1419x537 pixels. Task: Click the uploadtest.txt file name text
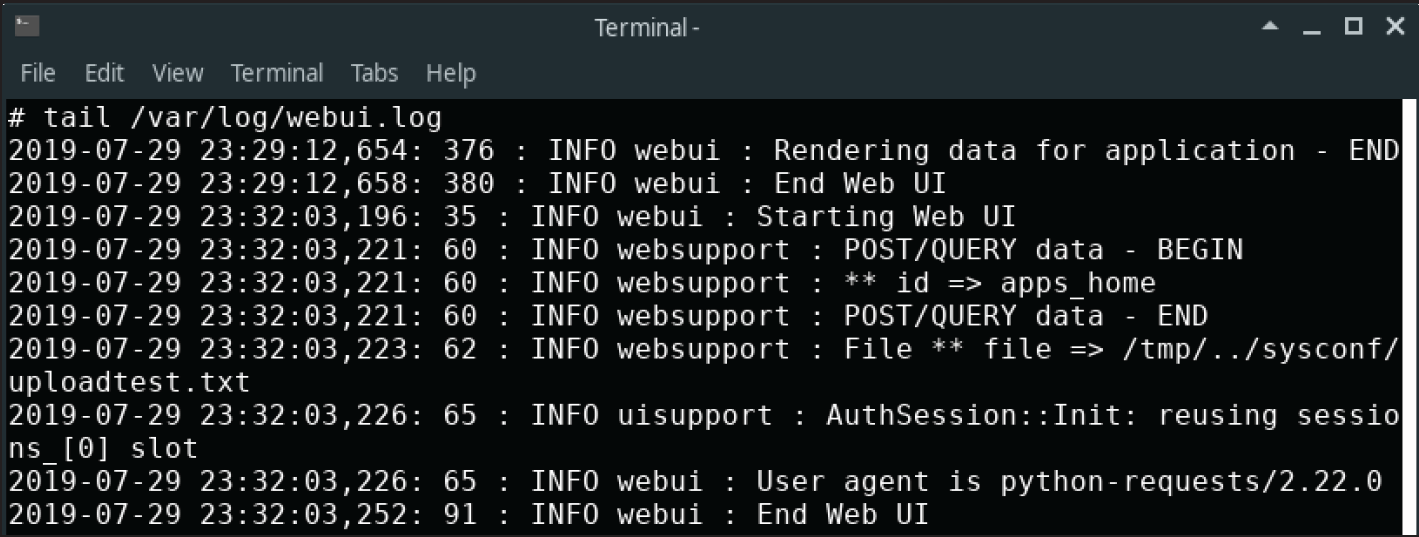[129, 382]
